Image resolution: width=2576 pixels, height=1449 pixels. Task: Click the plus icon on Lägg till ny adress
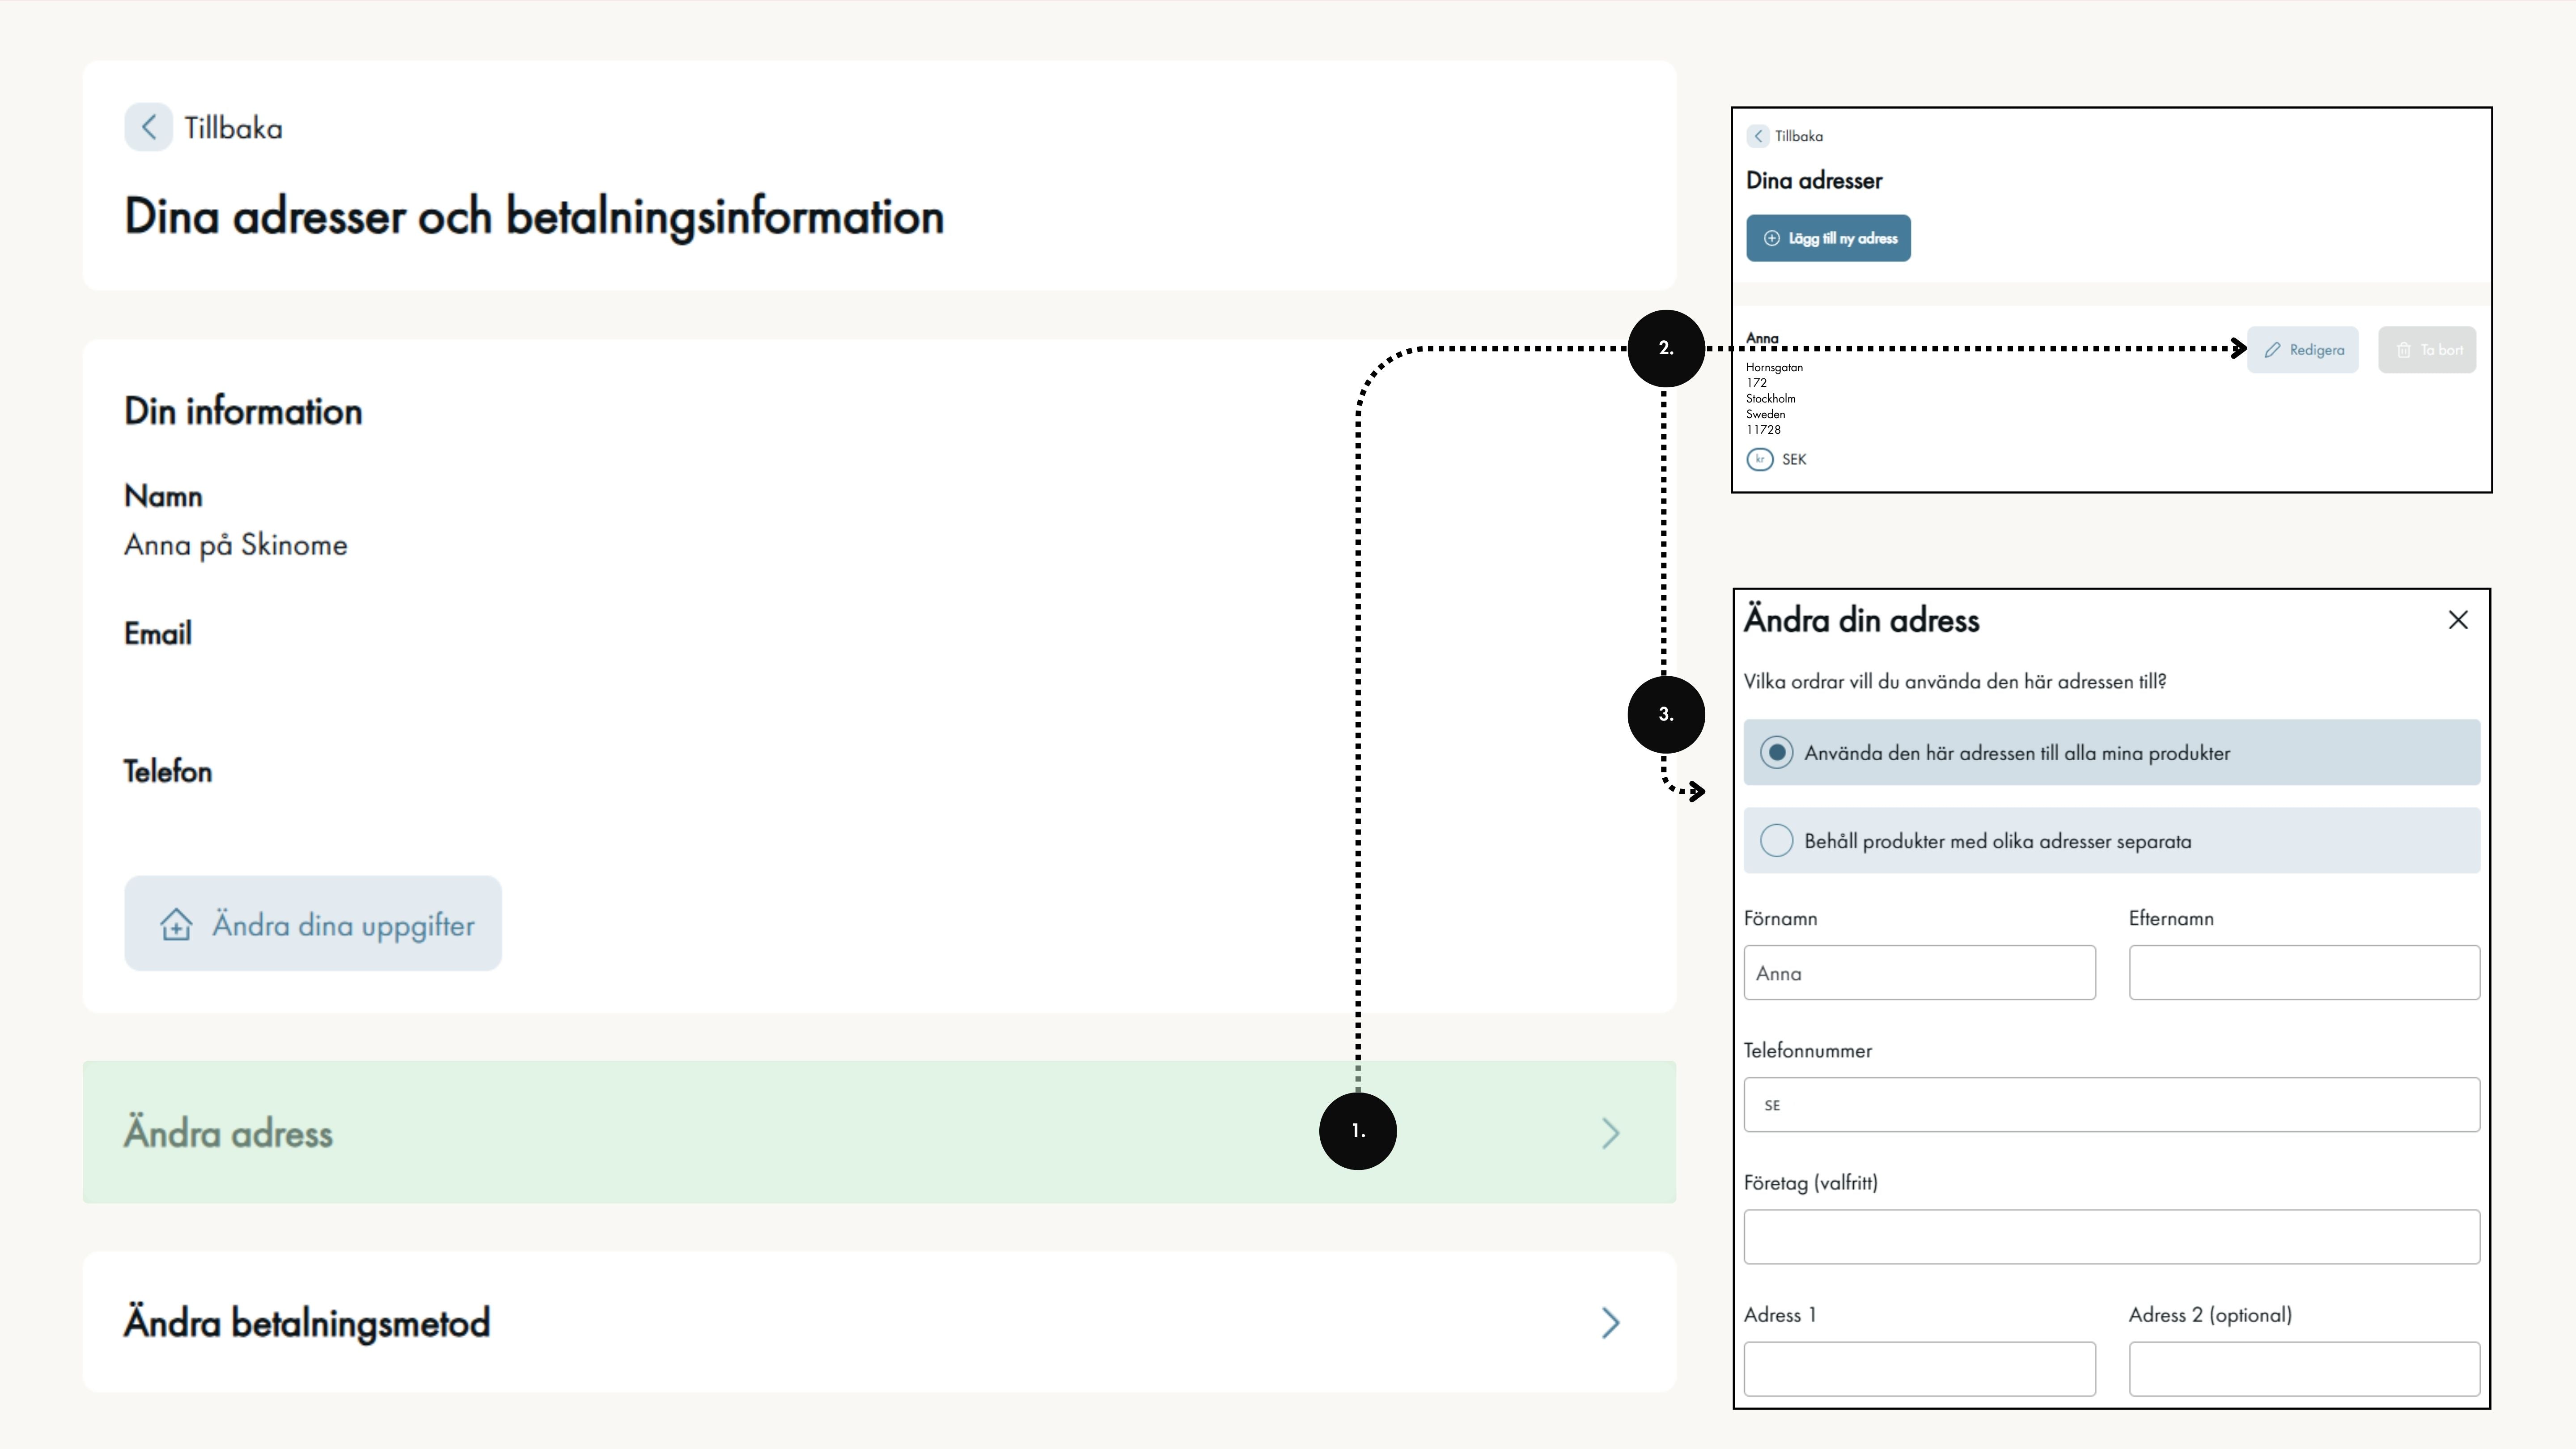(x=1771, y=238)
